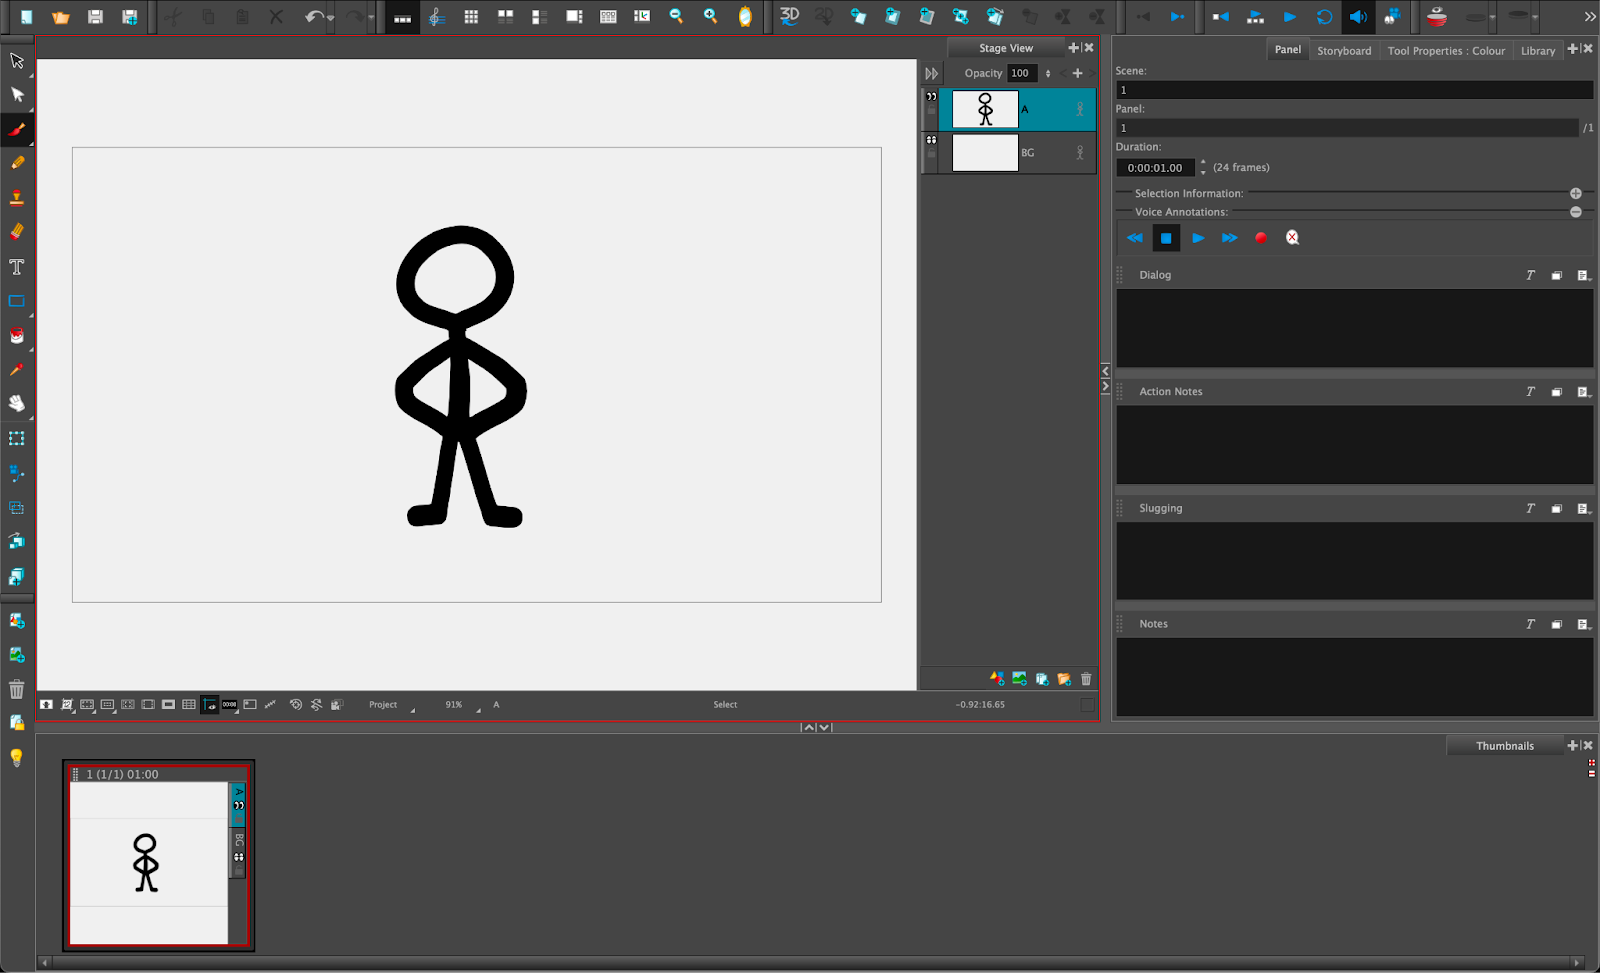Select the Text tool

17,267
